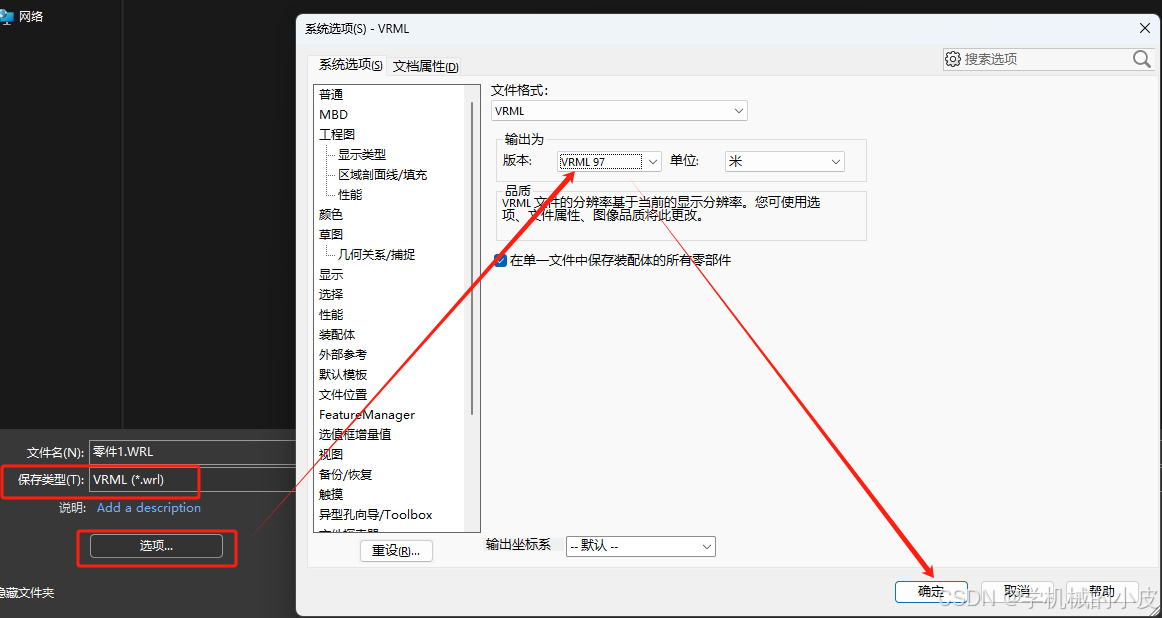Image resolution: width=1162 pixels, height=618 pixels.
Task: Select 性能 under 工程图
Action: click(350, 195)
